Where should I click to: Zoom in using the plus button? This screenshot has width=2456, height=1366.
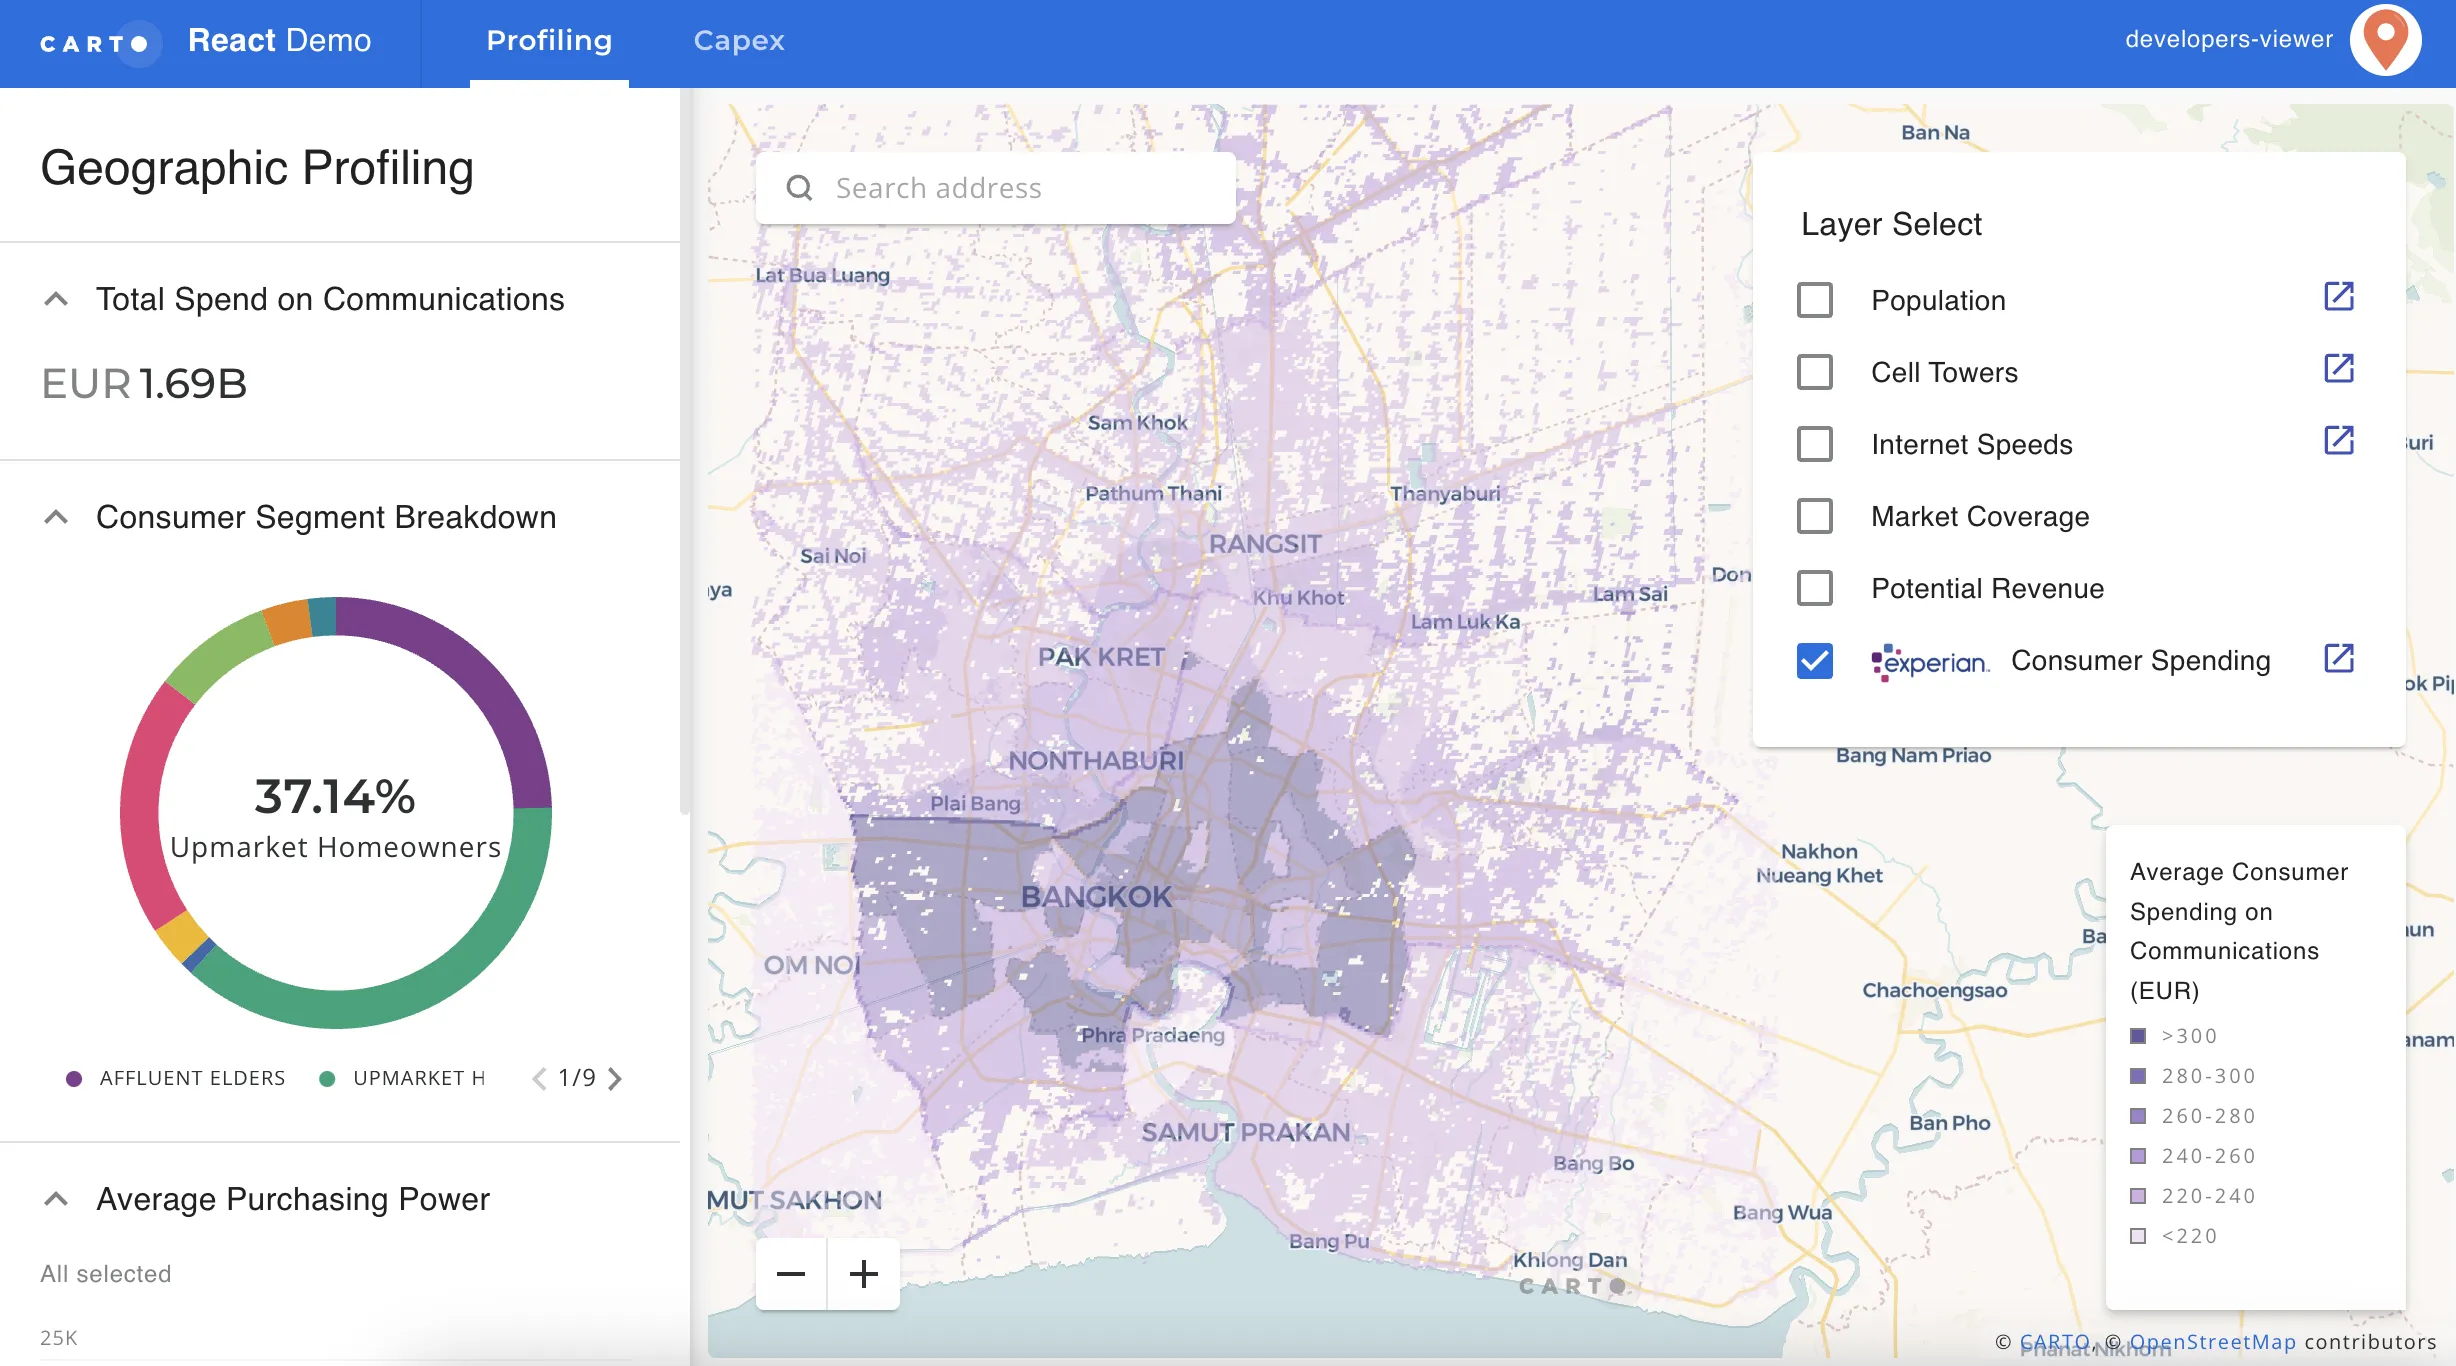864,1274
